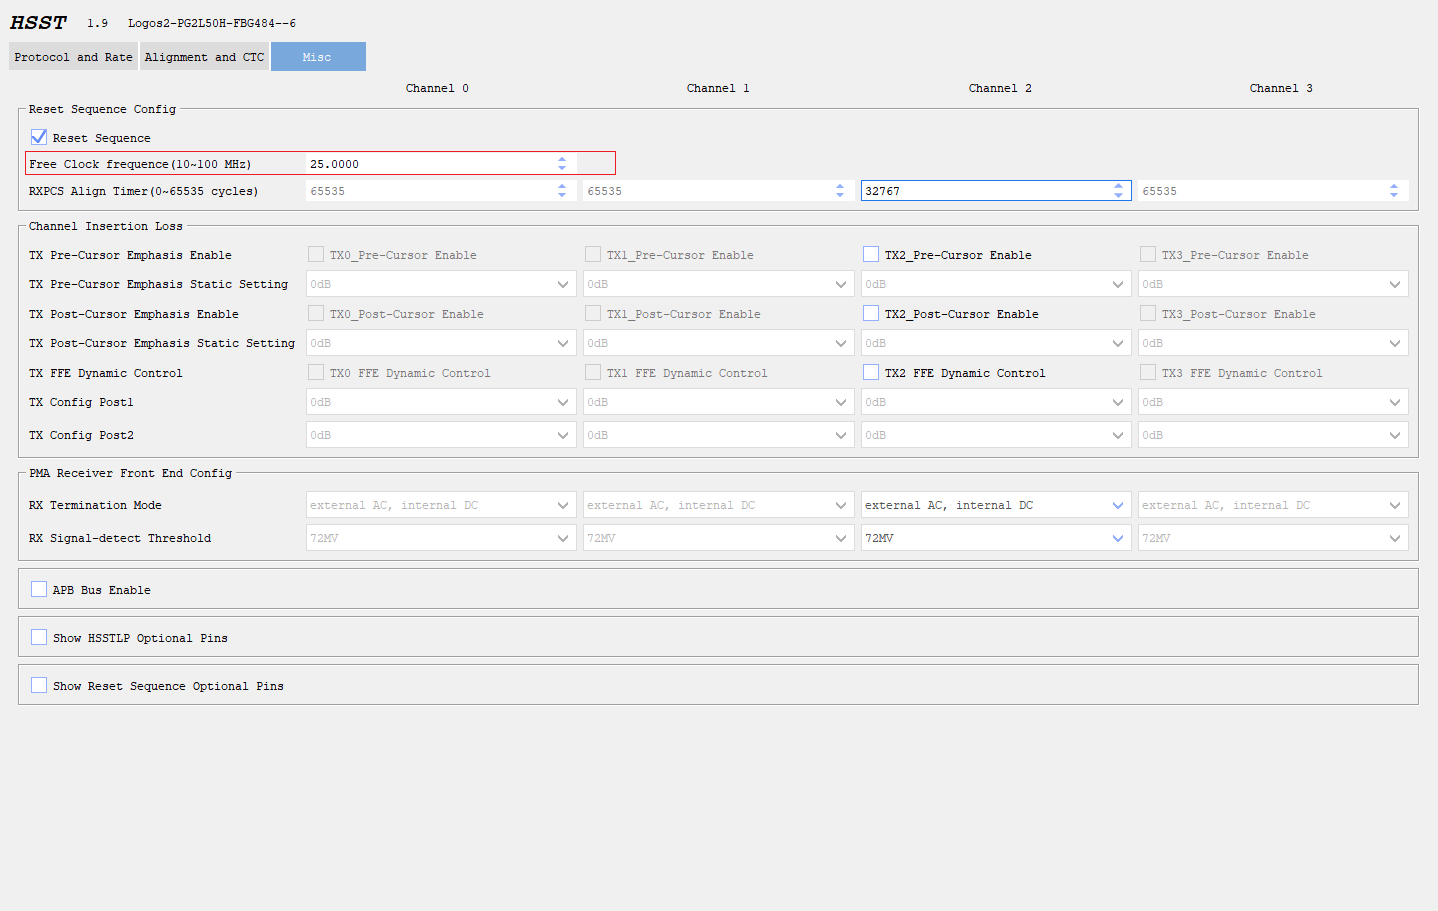Click the down spinner on Channel 3 RXPCS Align Timer
Viewport: 1438px width, 911px height.
1394,195
